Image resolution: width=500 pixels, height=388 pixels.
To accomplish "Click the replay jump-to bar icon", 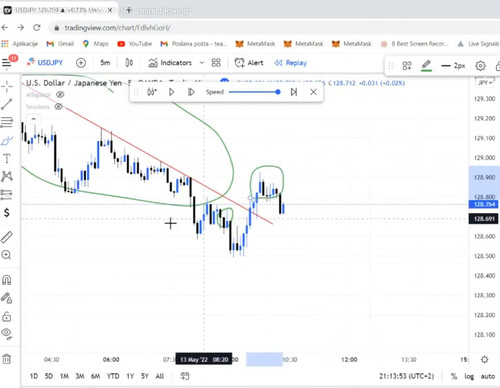I will click(152, 92).
